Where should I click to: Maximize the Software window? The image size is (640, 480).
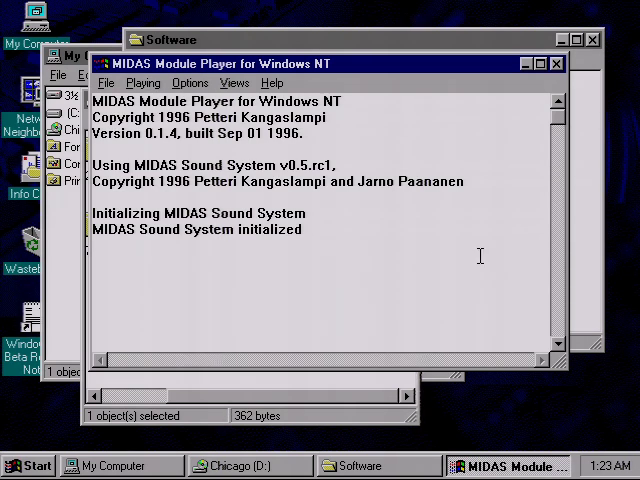pos(577,40)
